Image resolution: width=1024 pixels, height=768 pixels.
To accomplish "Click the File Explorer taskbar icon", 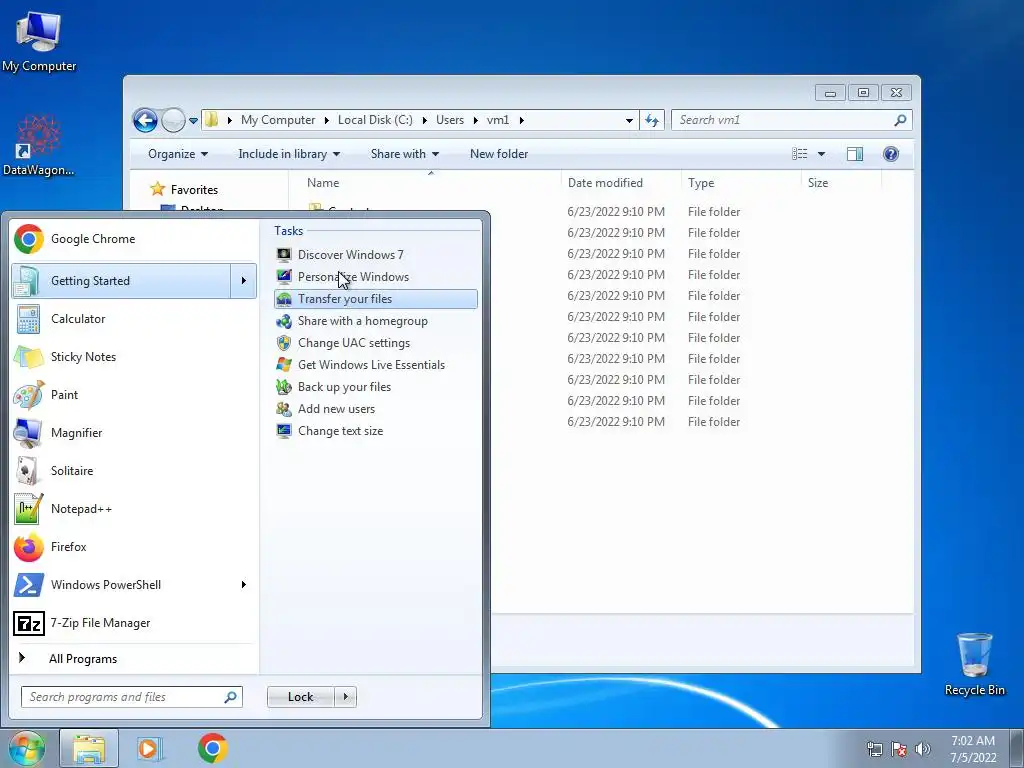I will coord(89,748).
